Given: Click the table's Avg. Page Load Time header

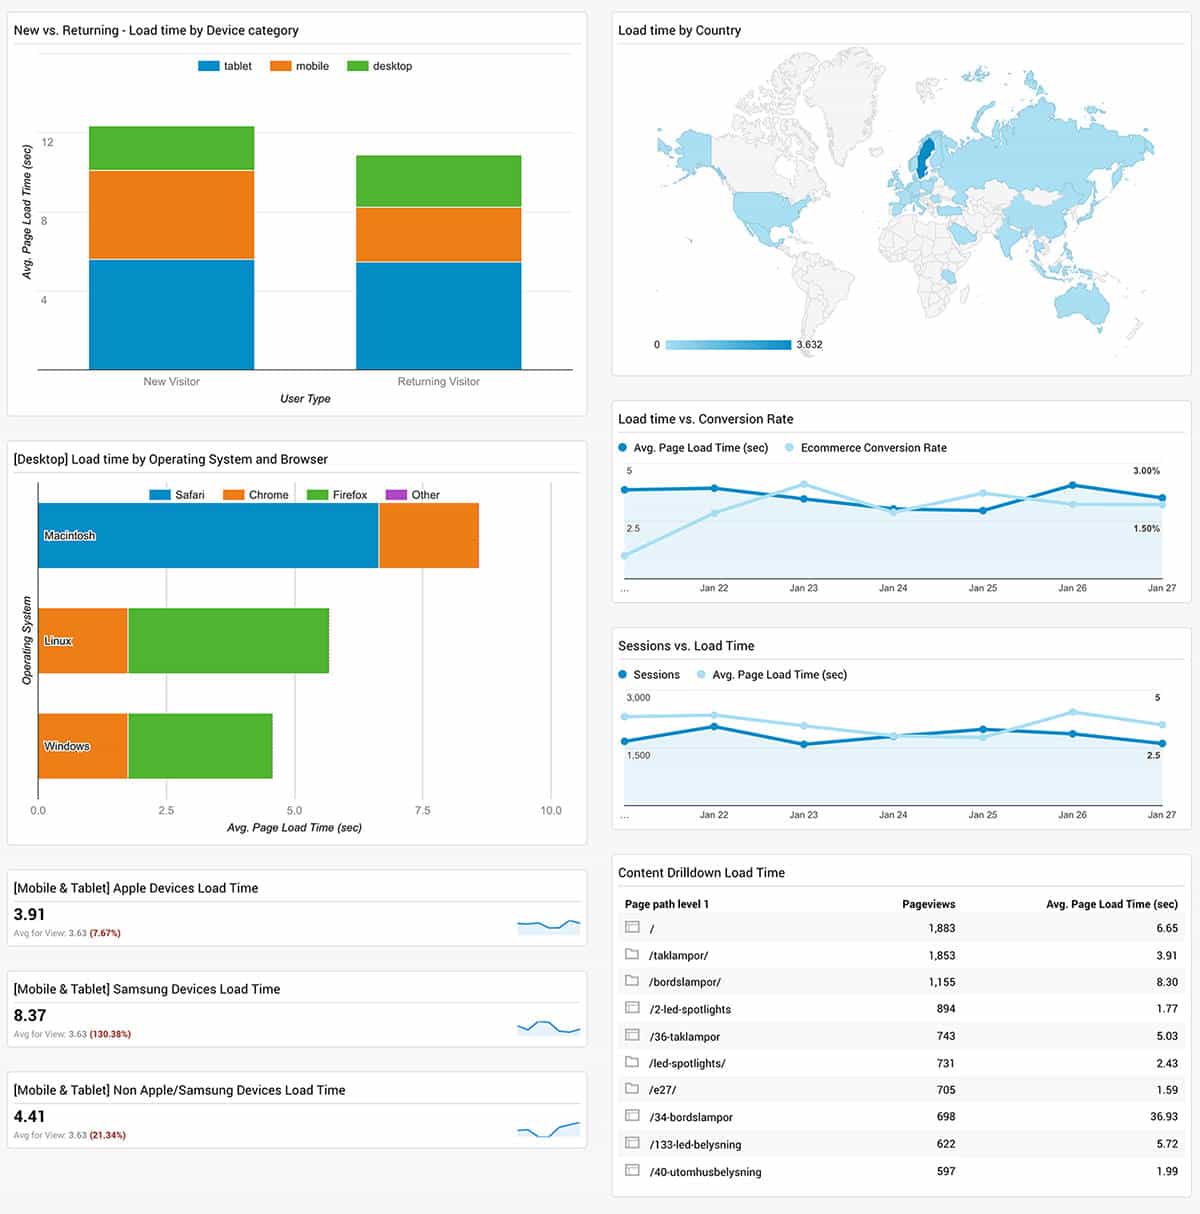Looking at the screenshot, I should pyautogui.click(x=1112, y=904).
